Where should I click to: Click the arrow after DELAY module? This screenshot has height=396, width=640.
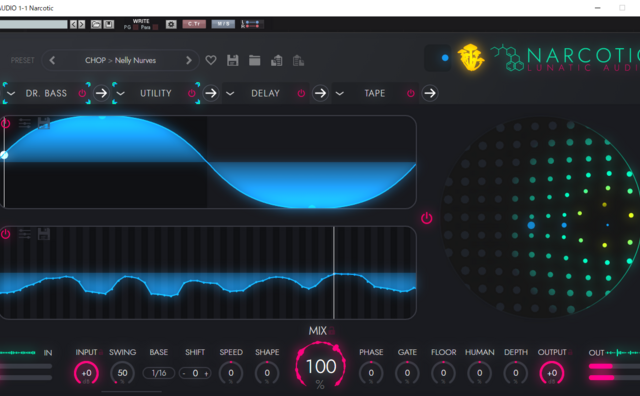(x=320, y=93)
